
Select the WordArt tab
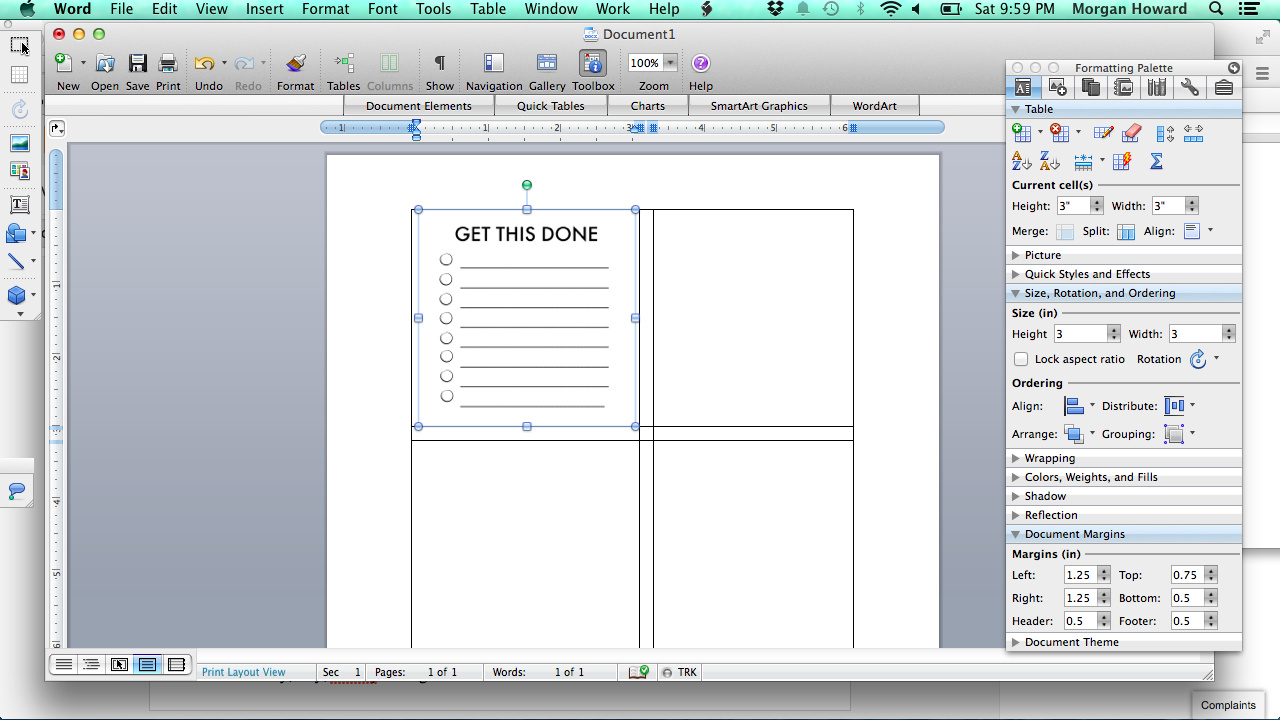pos(875,106)
